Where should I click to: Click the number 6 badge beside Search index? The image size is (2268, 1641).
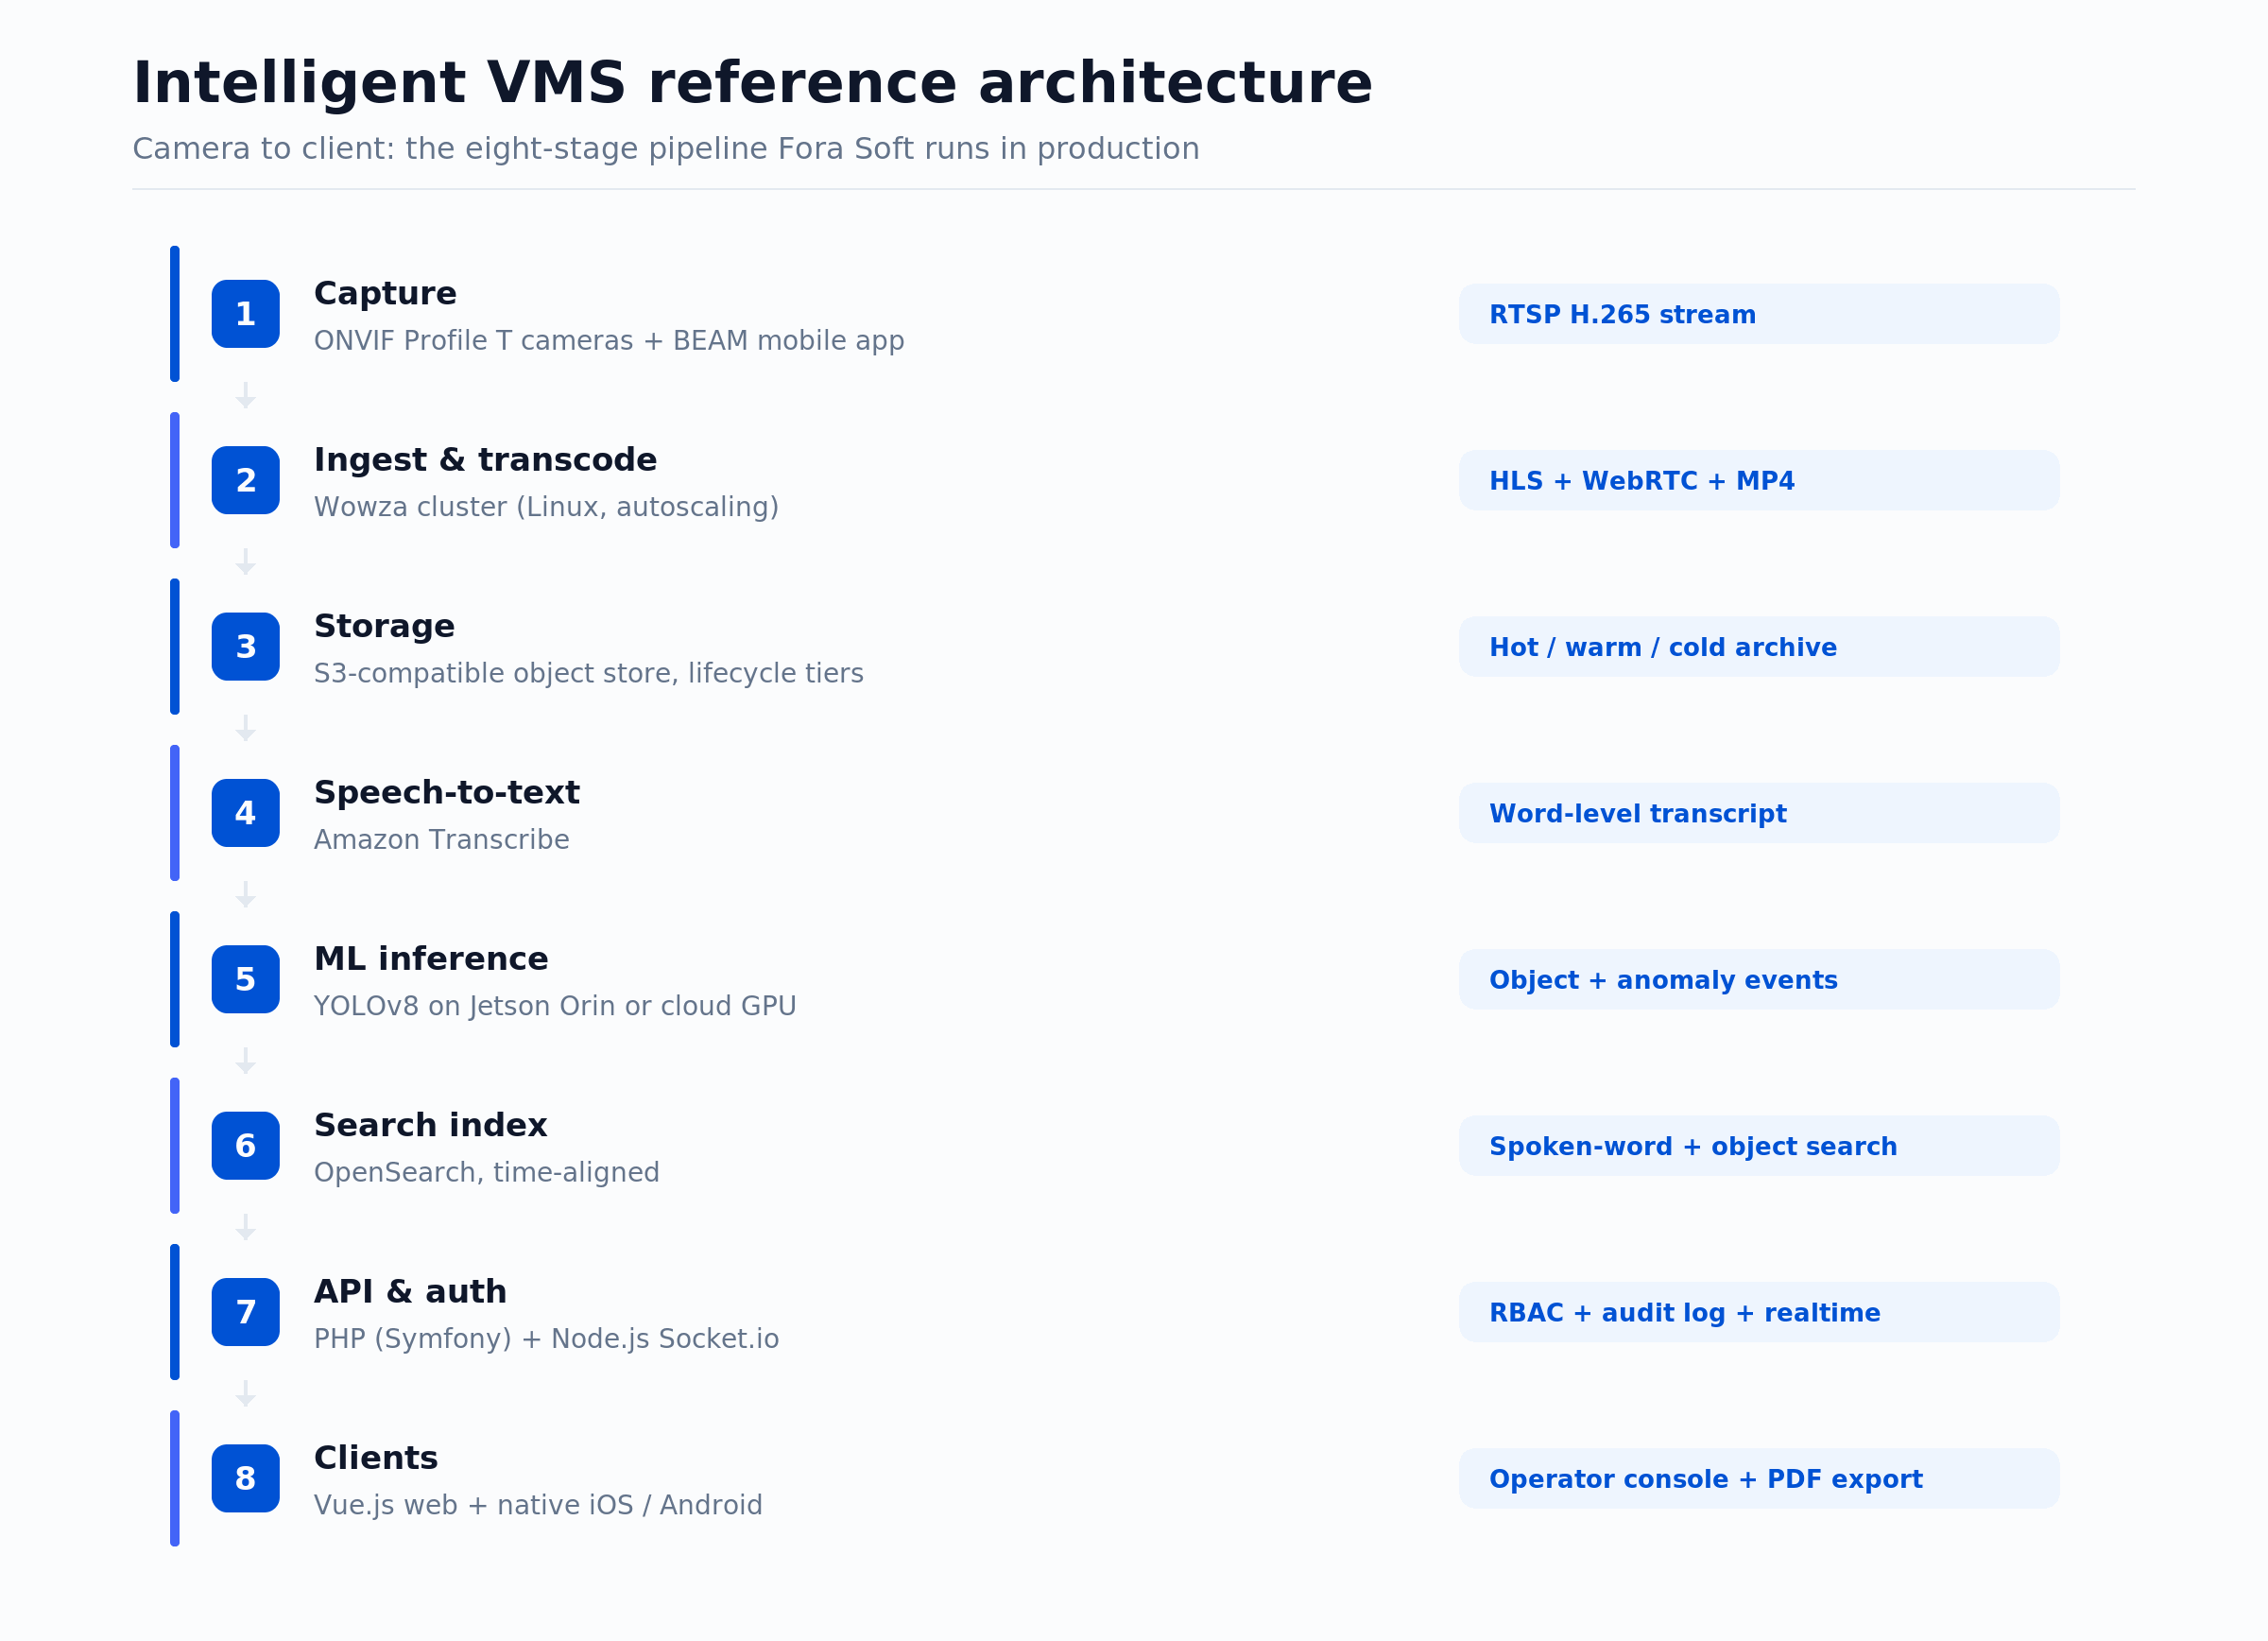(245, 1146)
